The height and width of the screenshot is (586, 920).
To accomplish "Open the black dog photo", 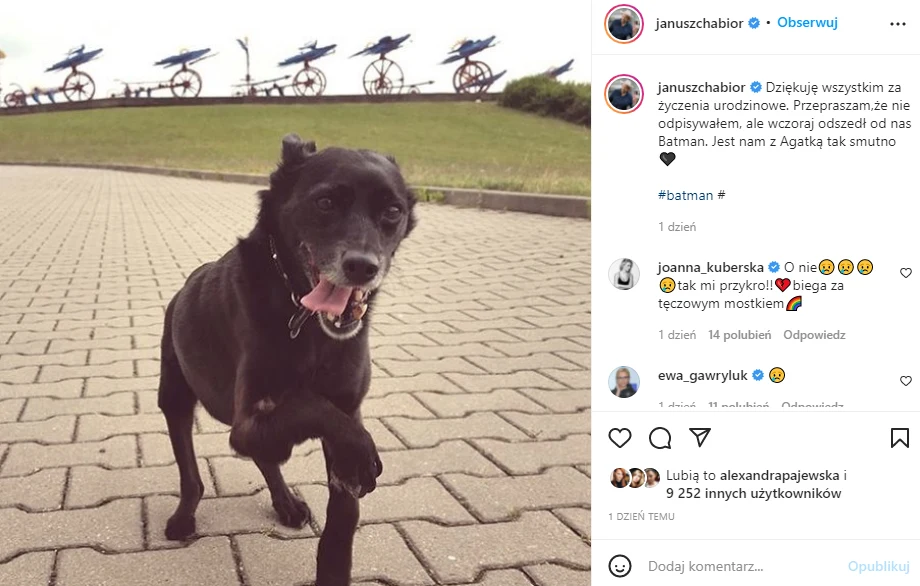I will [295, 293].
